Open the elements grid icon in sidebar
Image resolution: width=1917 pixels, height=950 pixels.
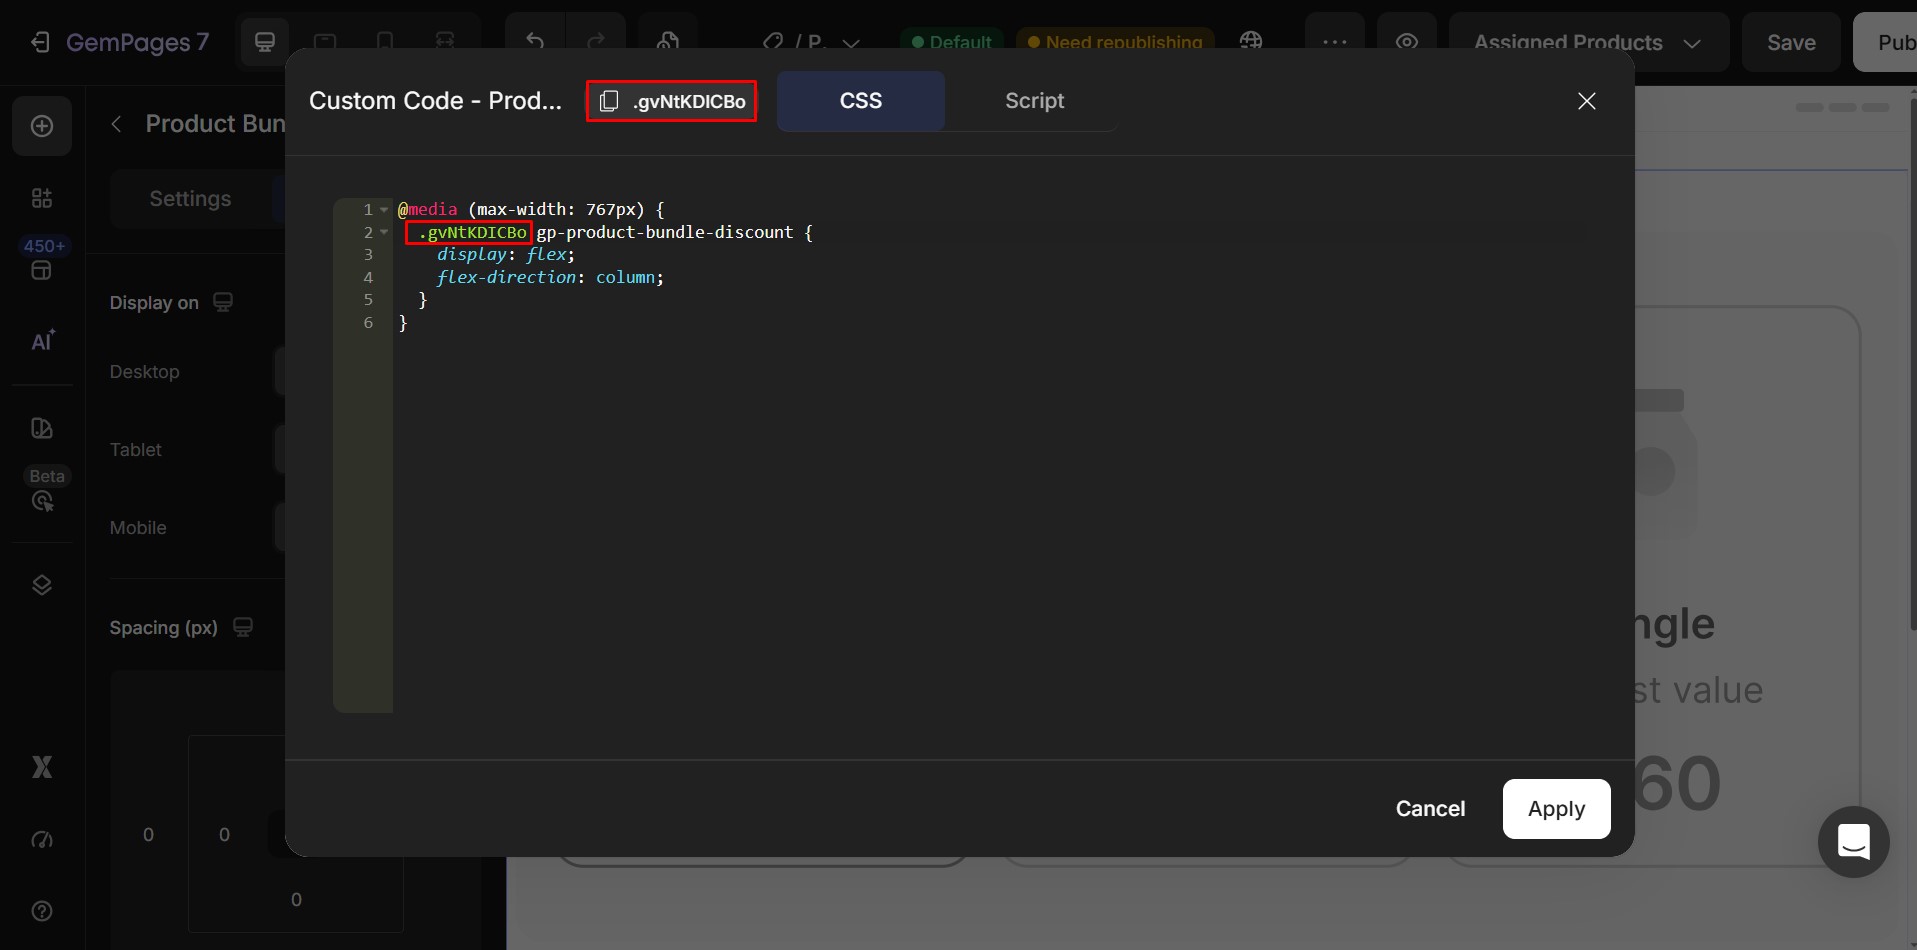42,198
